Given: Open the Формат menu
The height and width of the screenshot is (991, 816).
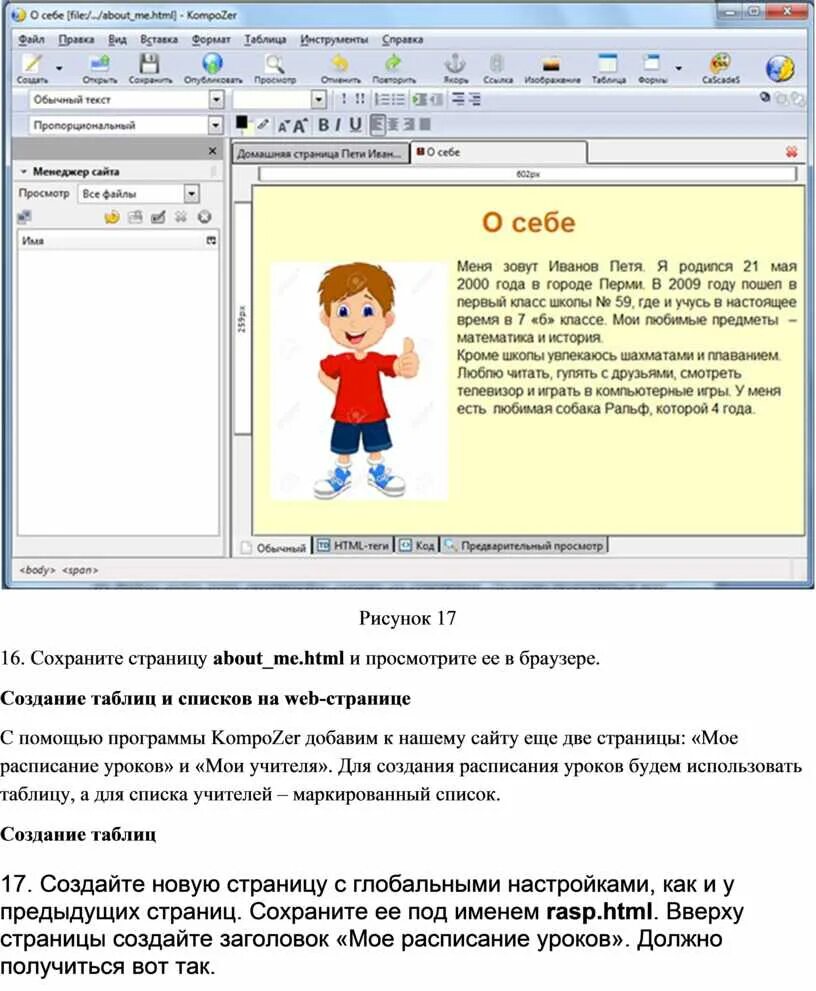Looking at the screenshot, I should pyautogui.click(x=211, y=39).
